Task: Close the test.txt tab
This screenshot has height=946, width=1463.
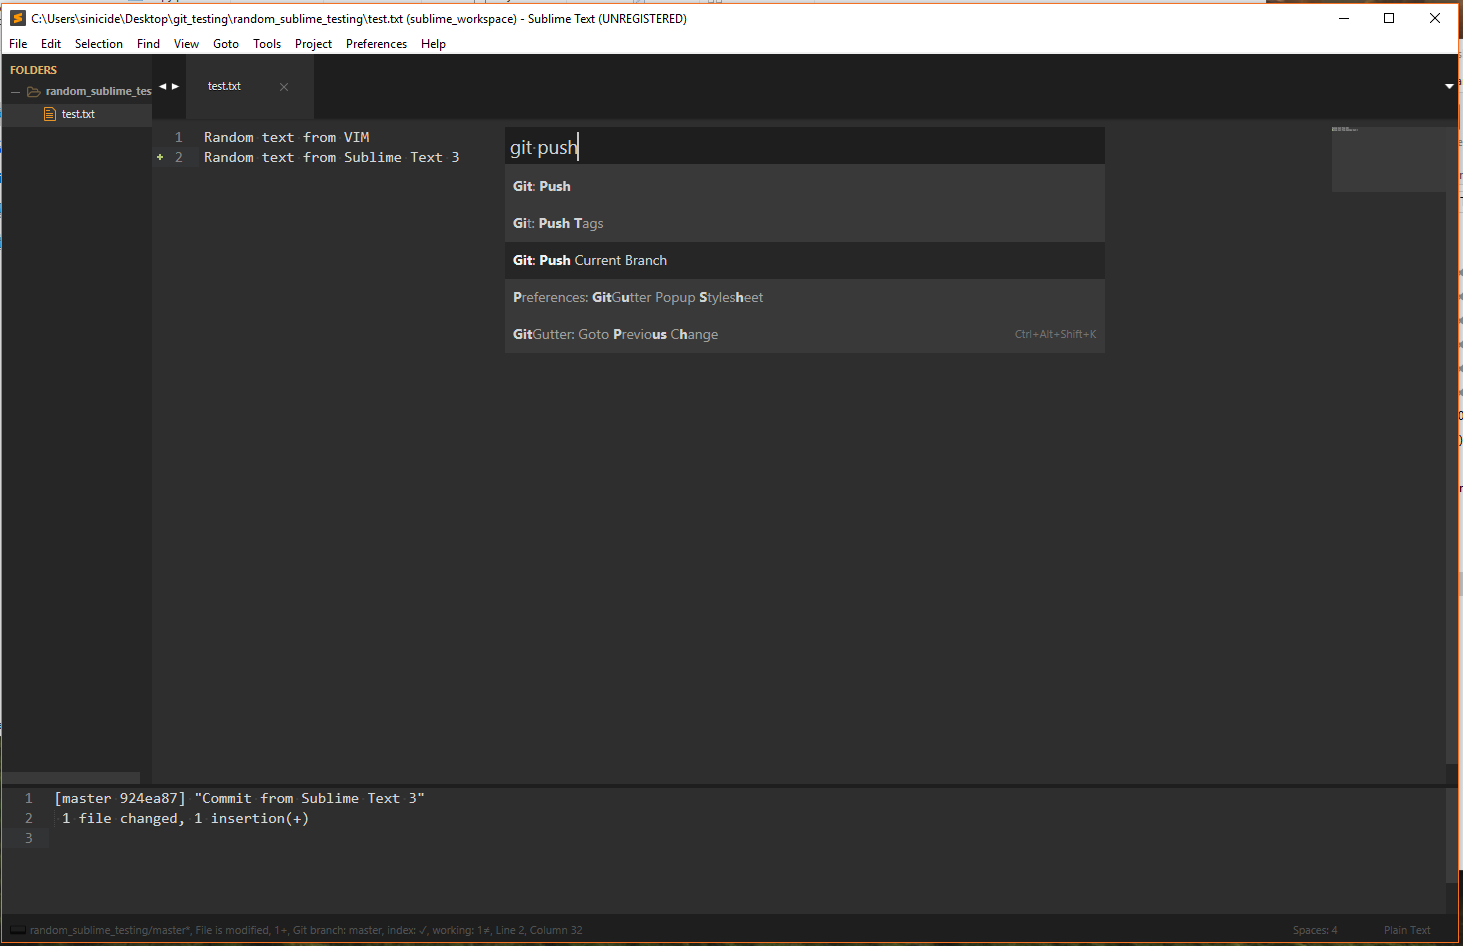Action: point(284,87)
